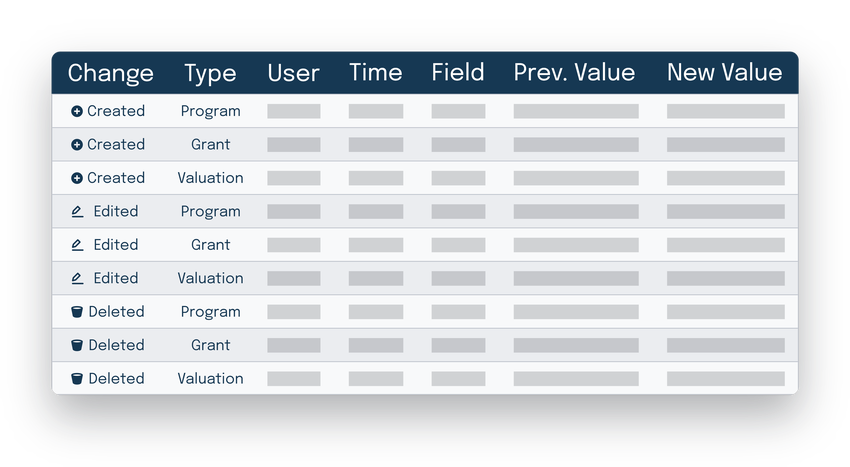850x467 pixels.
Task: Click the trash icon in Deleted Program row
Action: coord(77,312)
